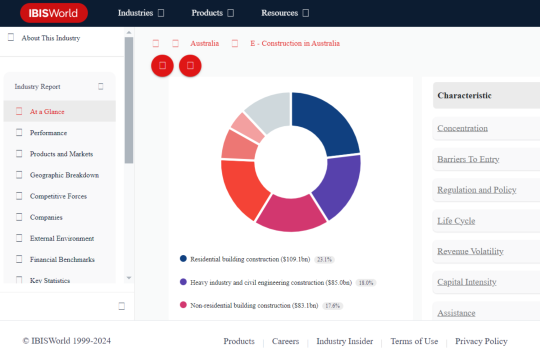Viewport: 540px width, 360px height.
Task: Click the second red circular button
Action: [x=190, y=65]
